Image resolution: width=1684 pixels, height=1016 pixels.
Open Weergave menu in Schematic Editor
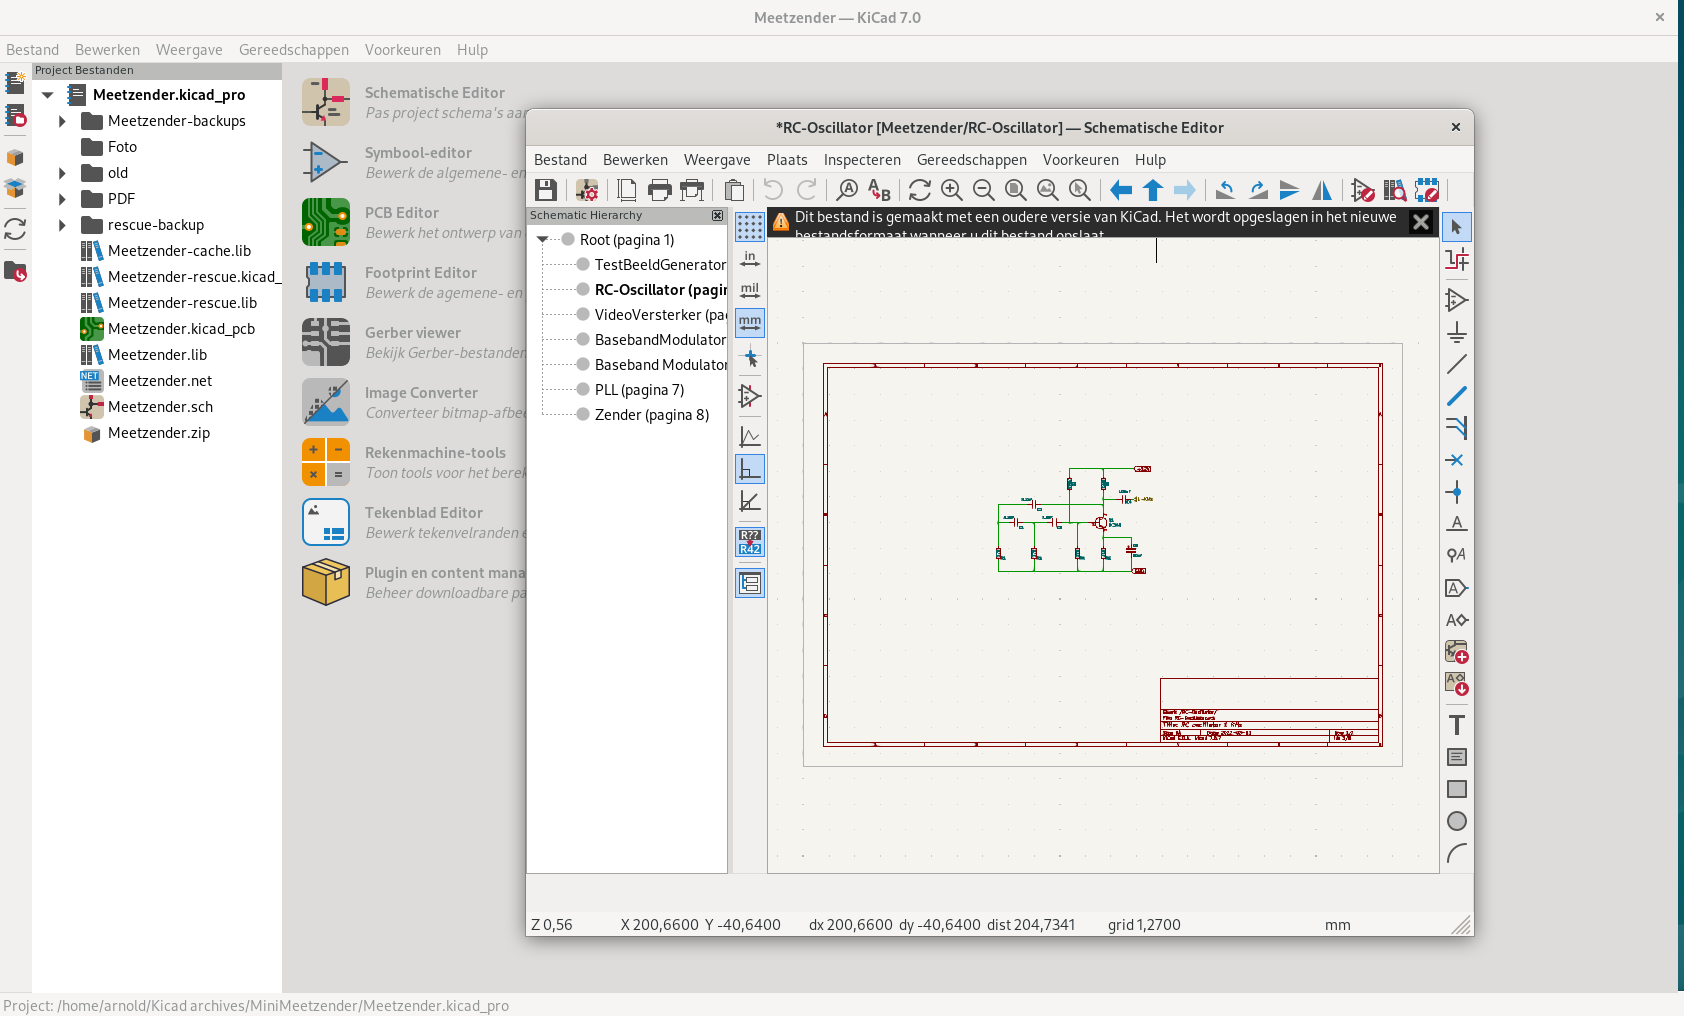coord(717,160)
